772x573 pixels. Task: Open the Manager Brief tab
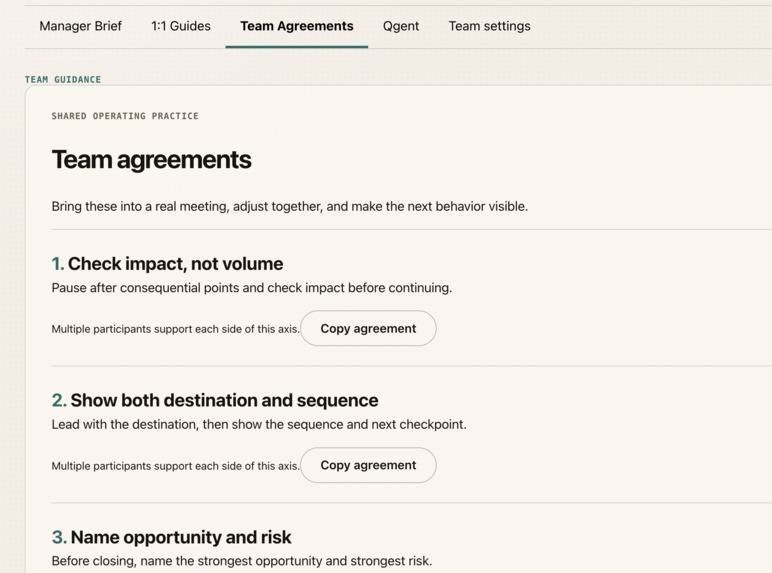click(x=80, y=26)
